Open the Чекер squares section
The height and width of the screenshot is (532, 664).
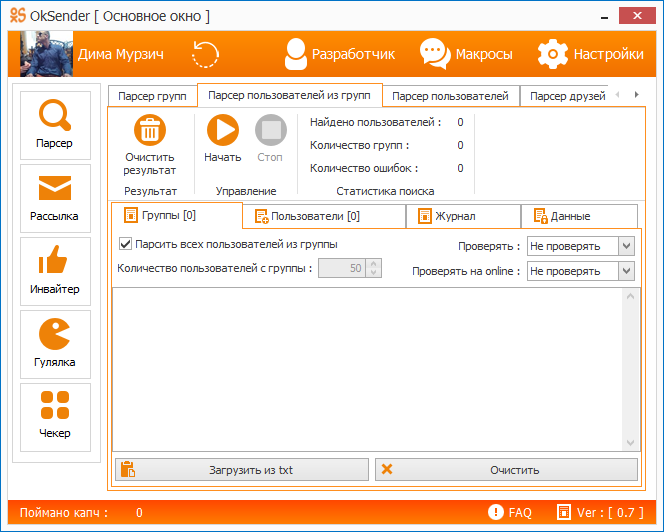[x=55, y=417]
